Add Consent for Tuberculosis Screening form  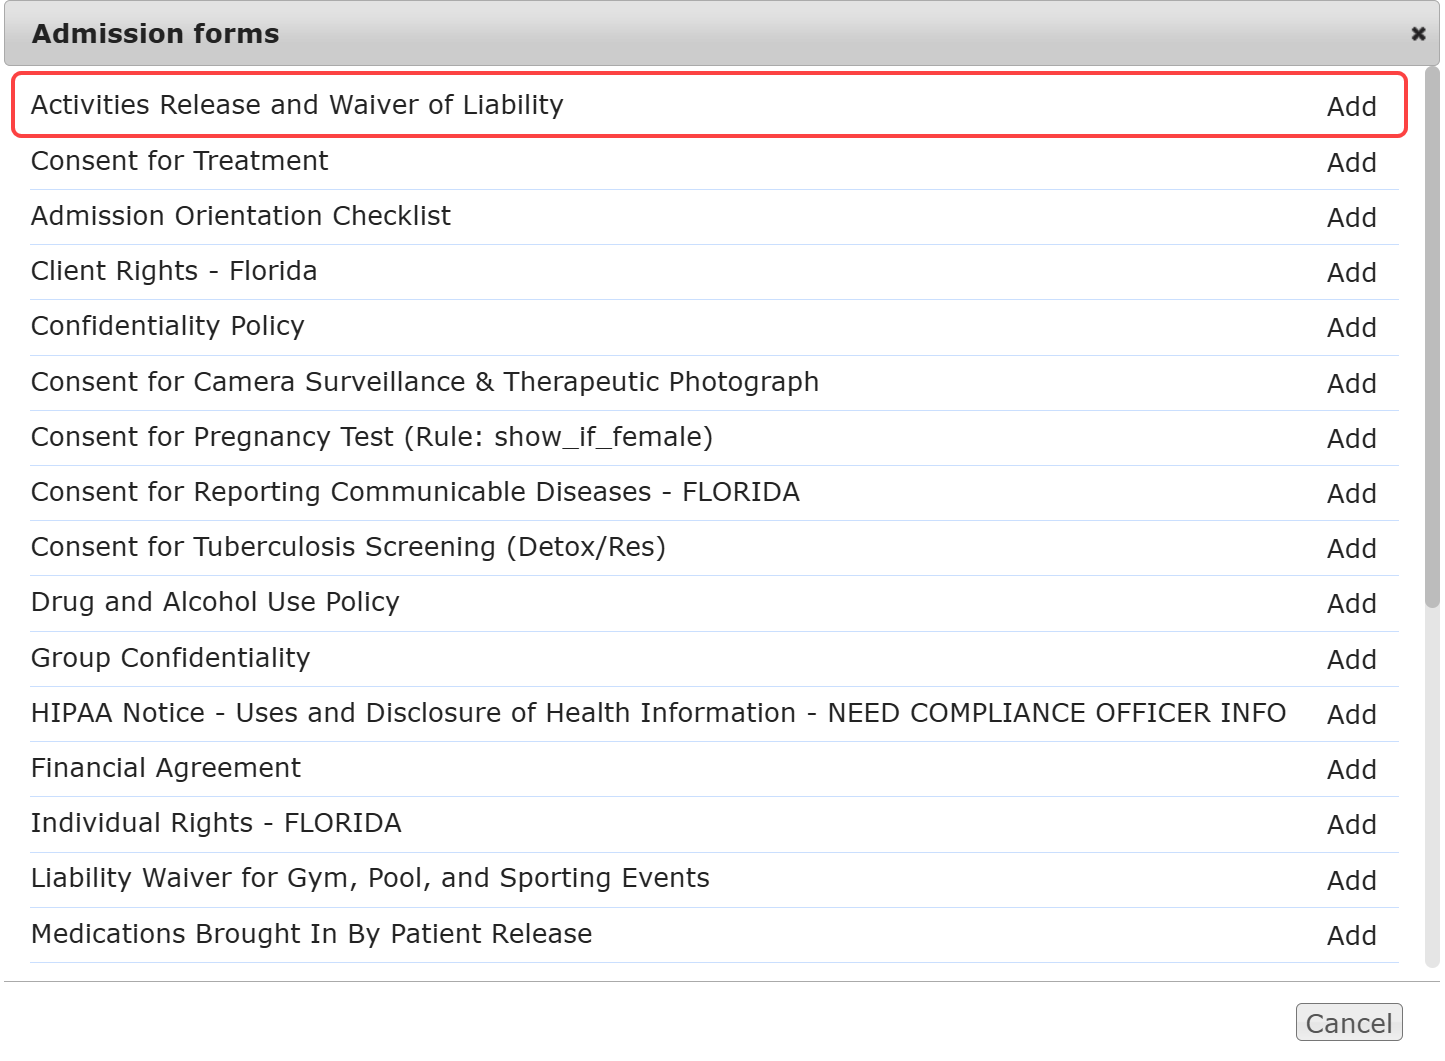pyautogui.click(x=1351, y=549)
